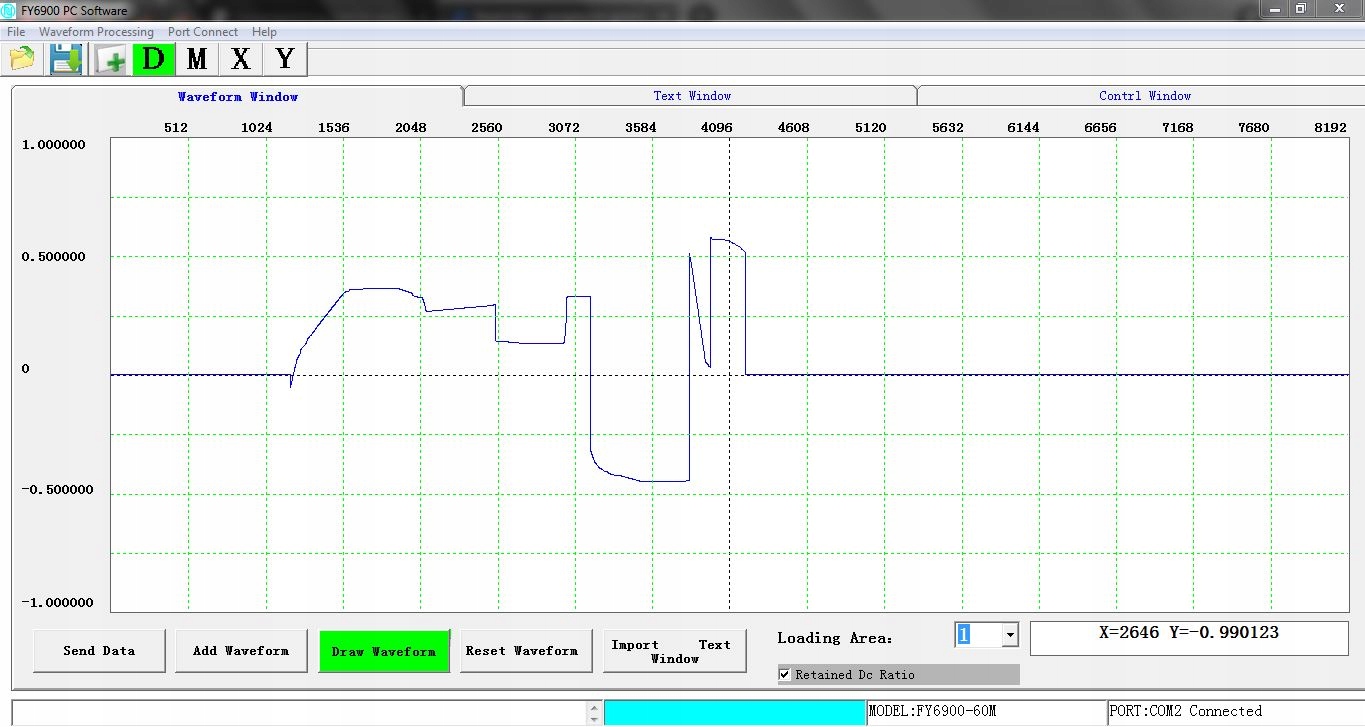
Task: Click the Import Text Window button
Action: pos(674,651)
